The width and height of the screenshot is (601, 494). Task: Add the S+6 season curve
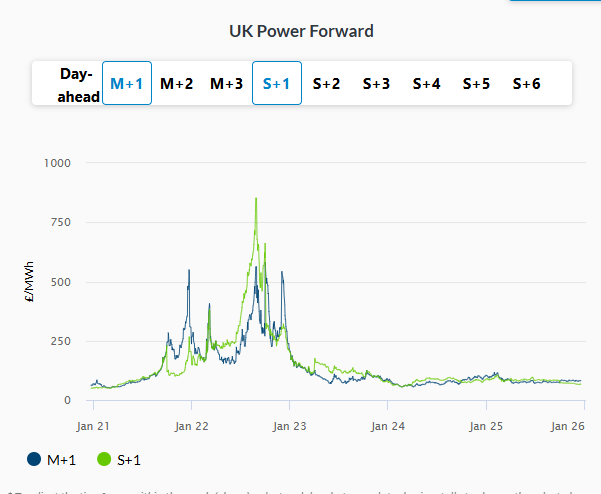click(x=526, y=84)
